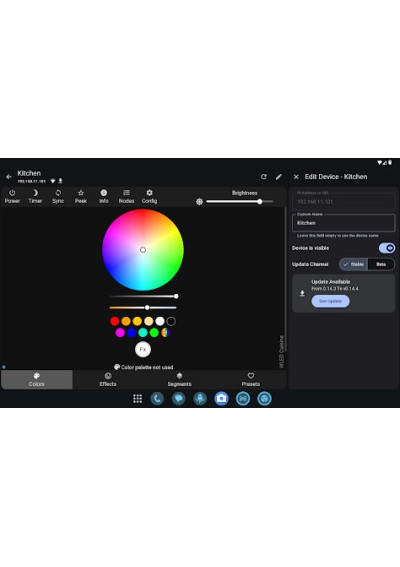Open the Presets tab
This screenshot has width=400, height=567.
[x=251, y=379]
